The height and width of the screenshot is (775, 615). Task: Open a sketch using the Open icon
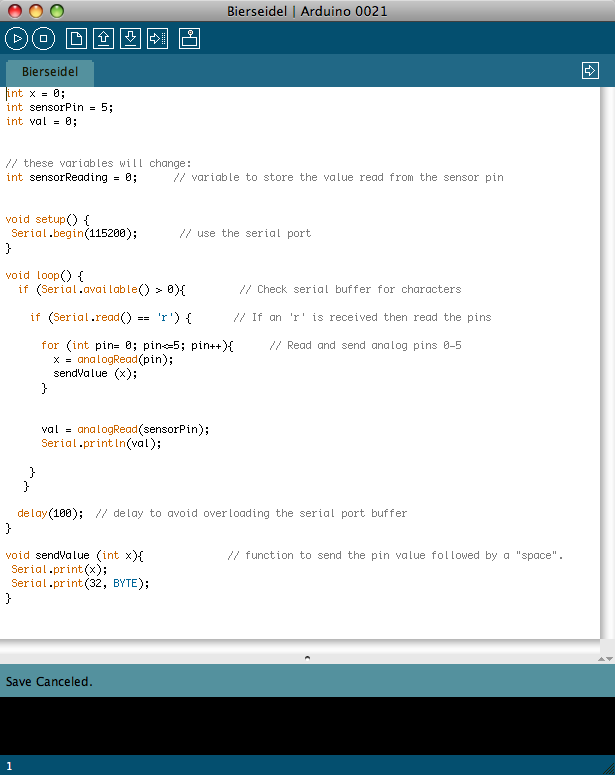[x=103, y=39]
